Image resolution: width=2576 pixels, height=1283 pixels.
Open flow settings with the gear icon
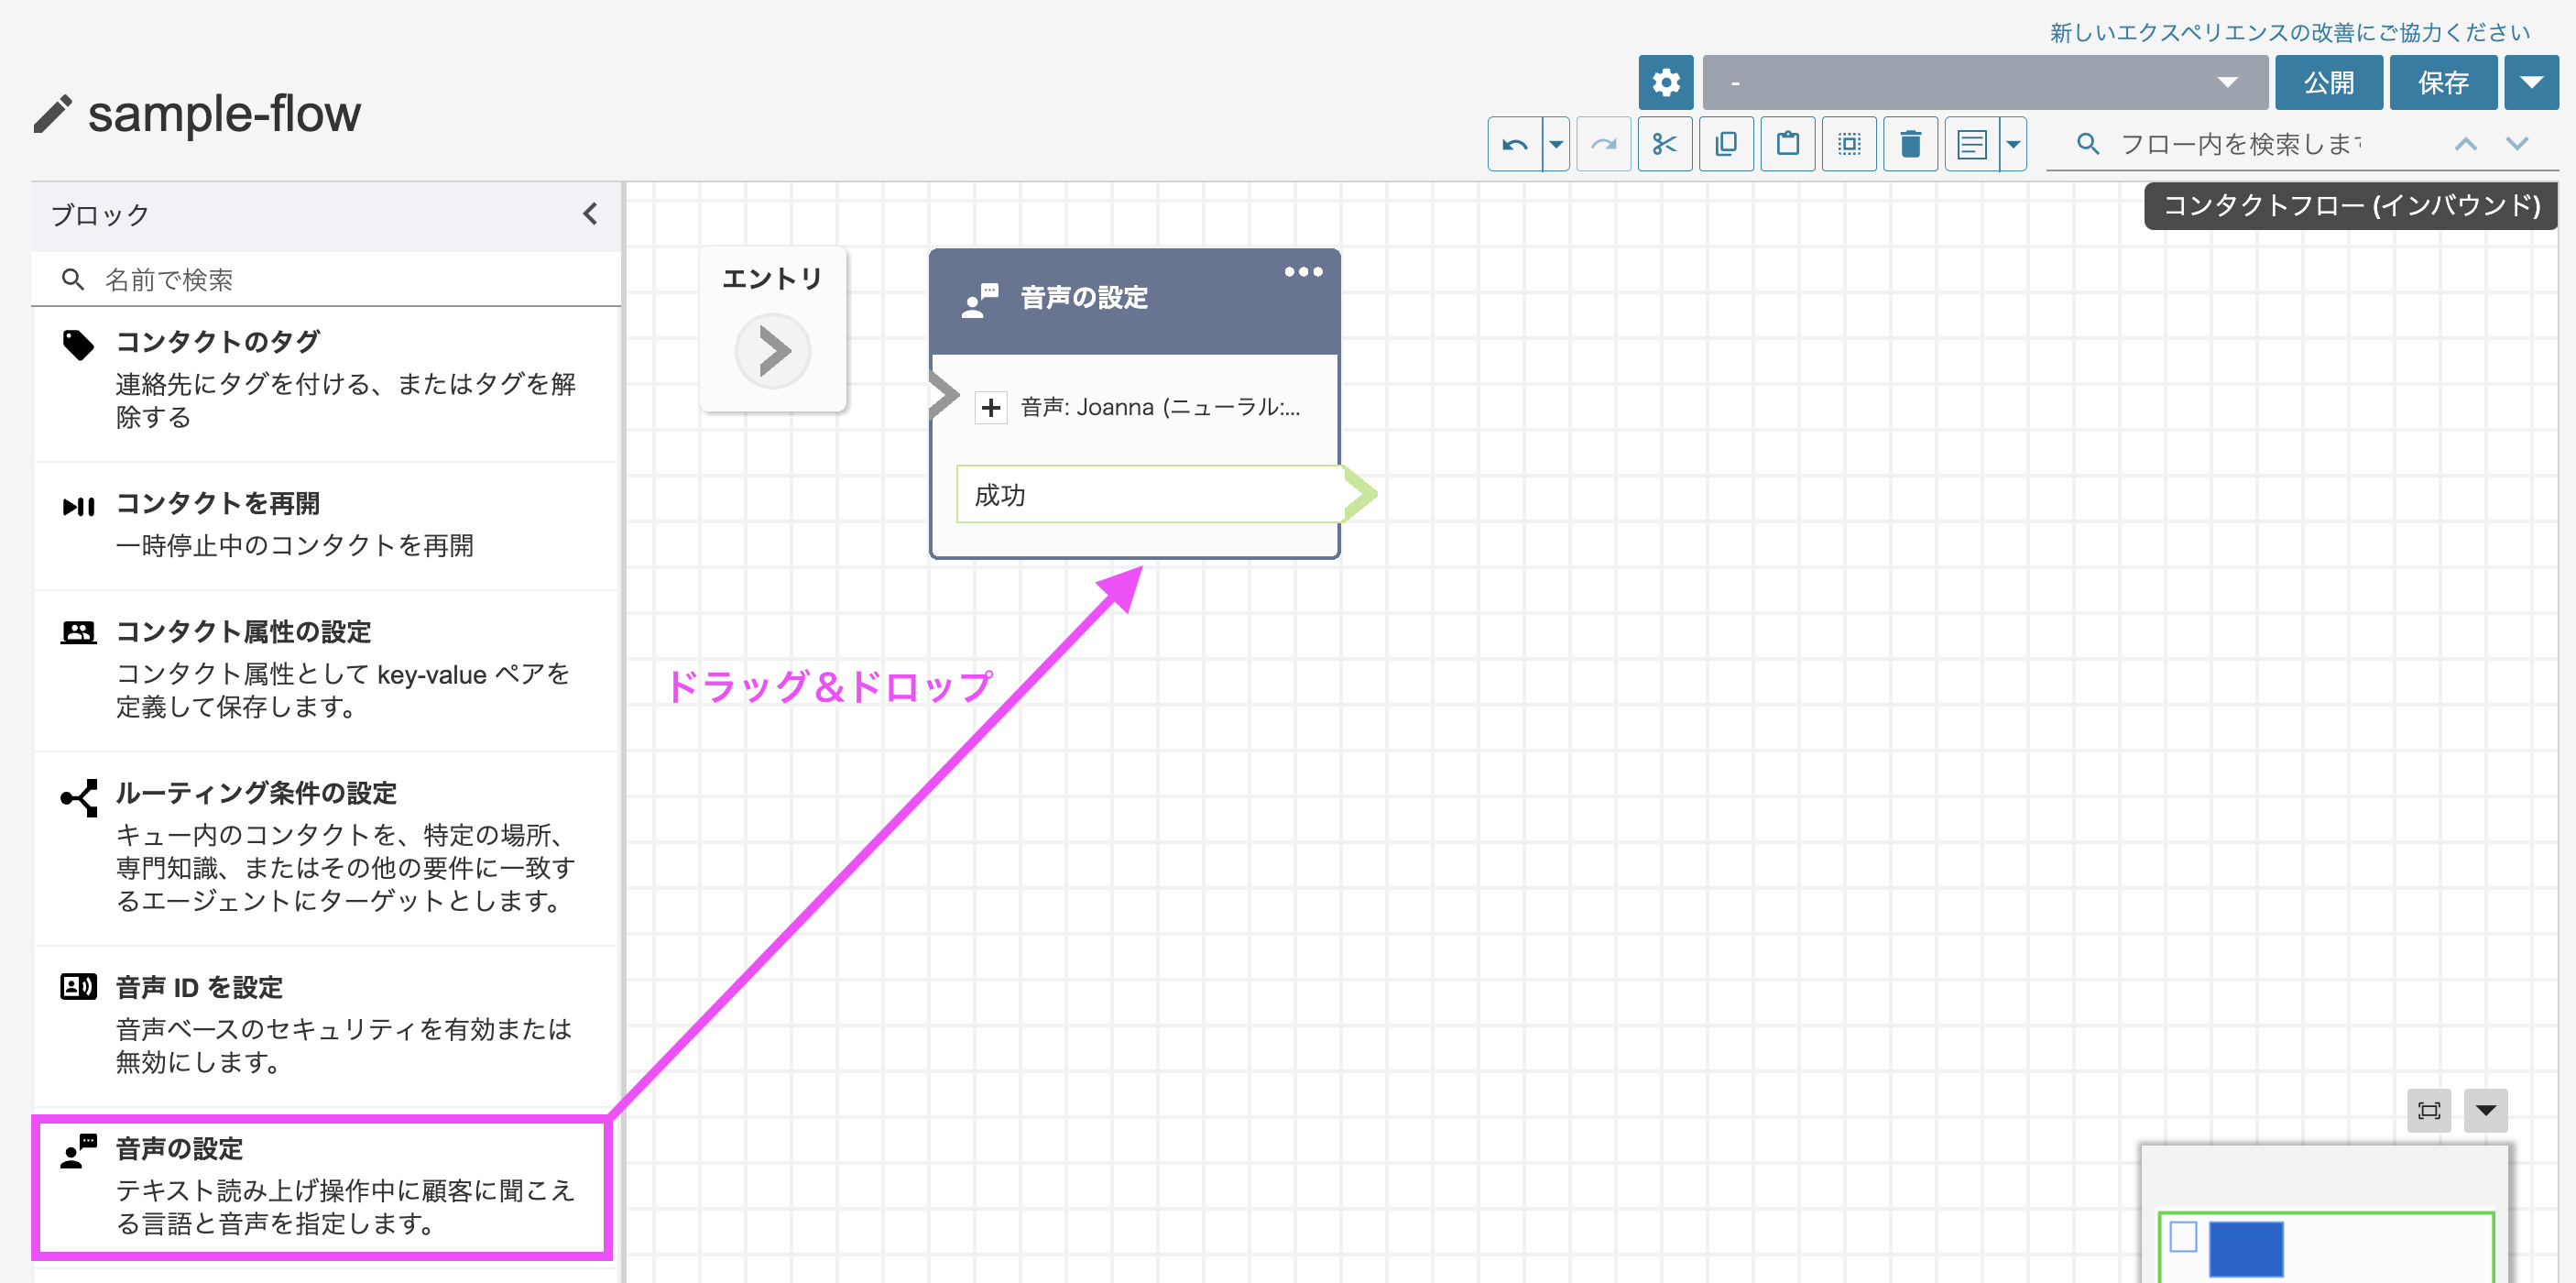pos(1665,82)
